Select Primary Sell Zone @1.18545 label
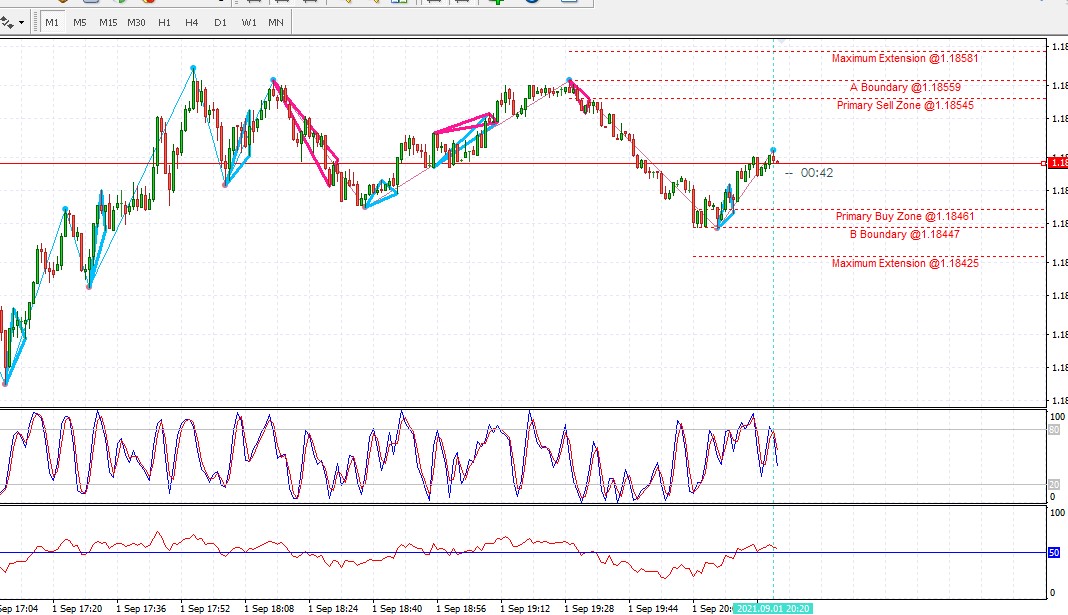Screen dimensions: 1068x615 (x=904, y=105)
